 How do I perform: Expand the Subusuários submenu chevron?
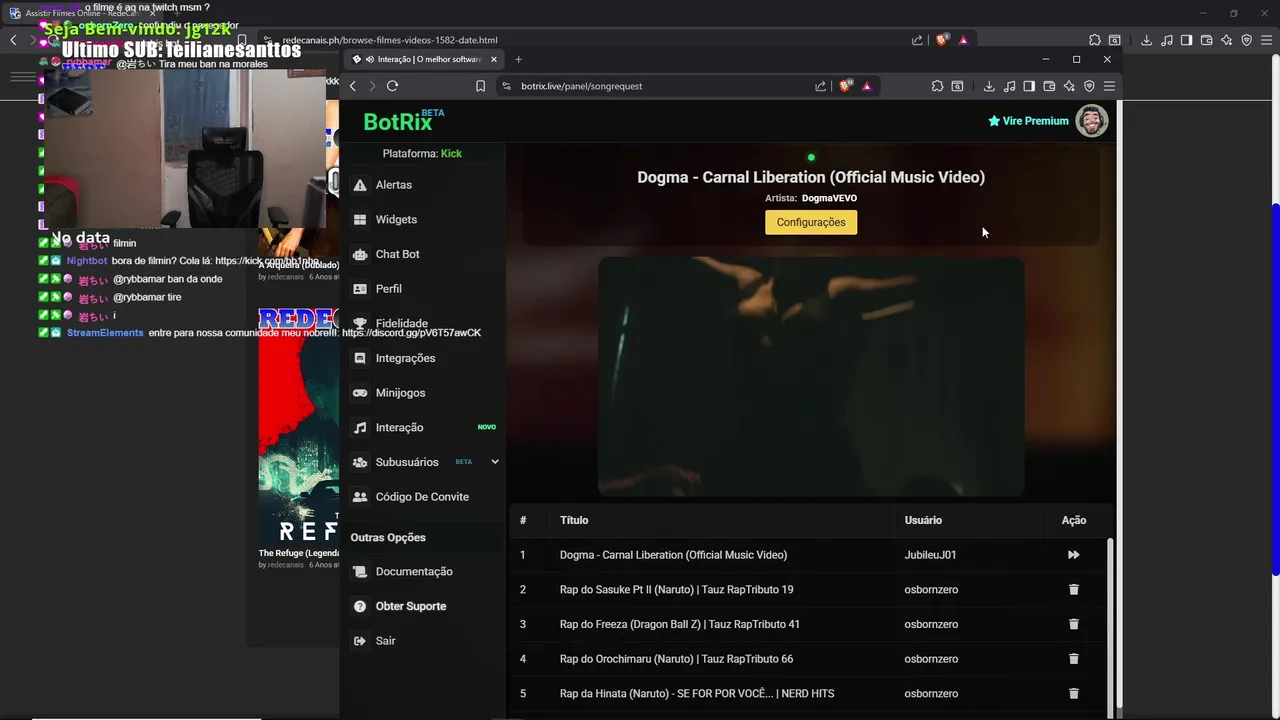click(494, 462)
